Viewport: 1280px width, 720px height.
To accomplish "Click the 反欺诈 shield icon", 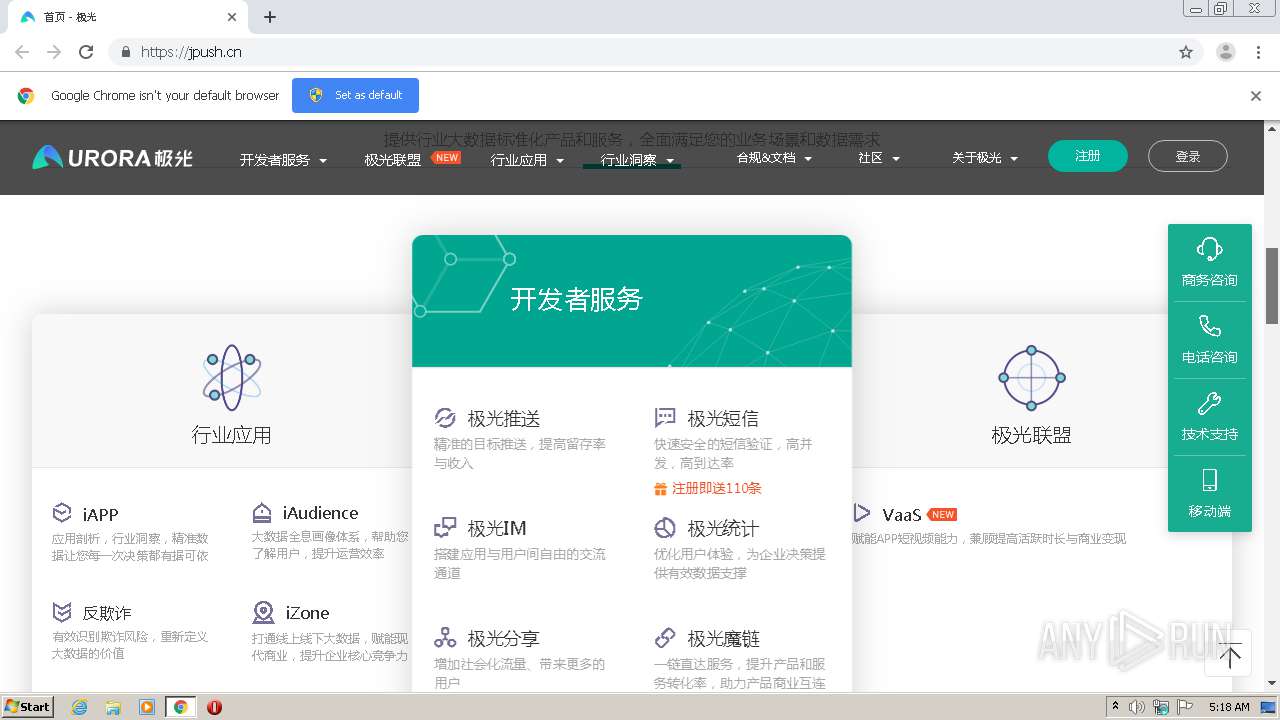I will tap(62, 612).
